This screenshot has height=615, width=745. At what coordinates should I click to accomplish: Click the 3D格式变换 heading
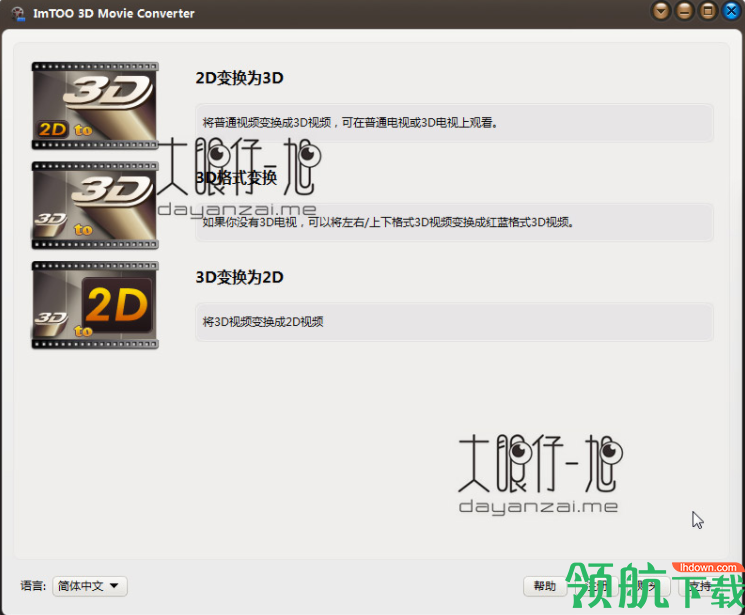pyautogui.click(x=236, y=177)
